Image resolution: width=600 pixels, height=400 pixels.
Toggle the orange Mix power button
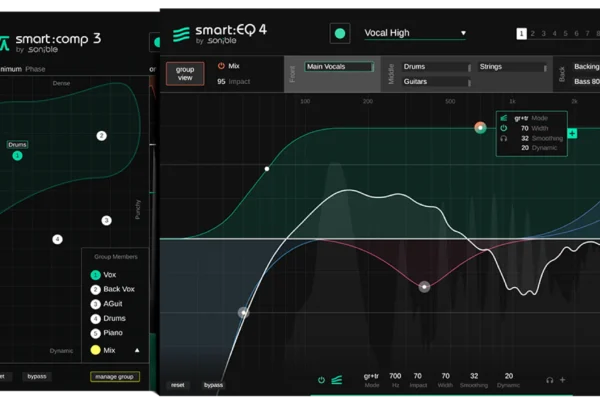point(220,66)
